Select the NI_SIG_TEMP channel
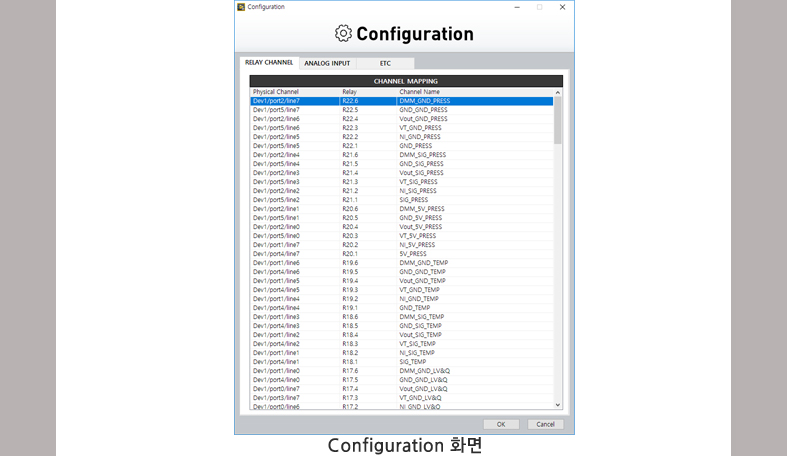 pyautogui.click(x=417, y=354)
